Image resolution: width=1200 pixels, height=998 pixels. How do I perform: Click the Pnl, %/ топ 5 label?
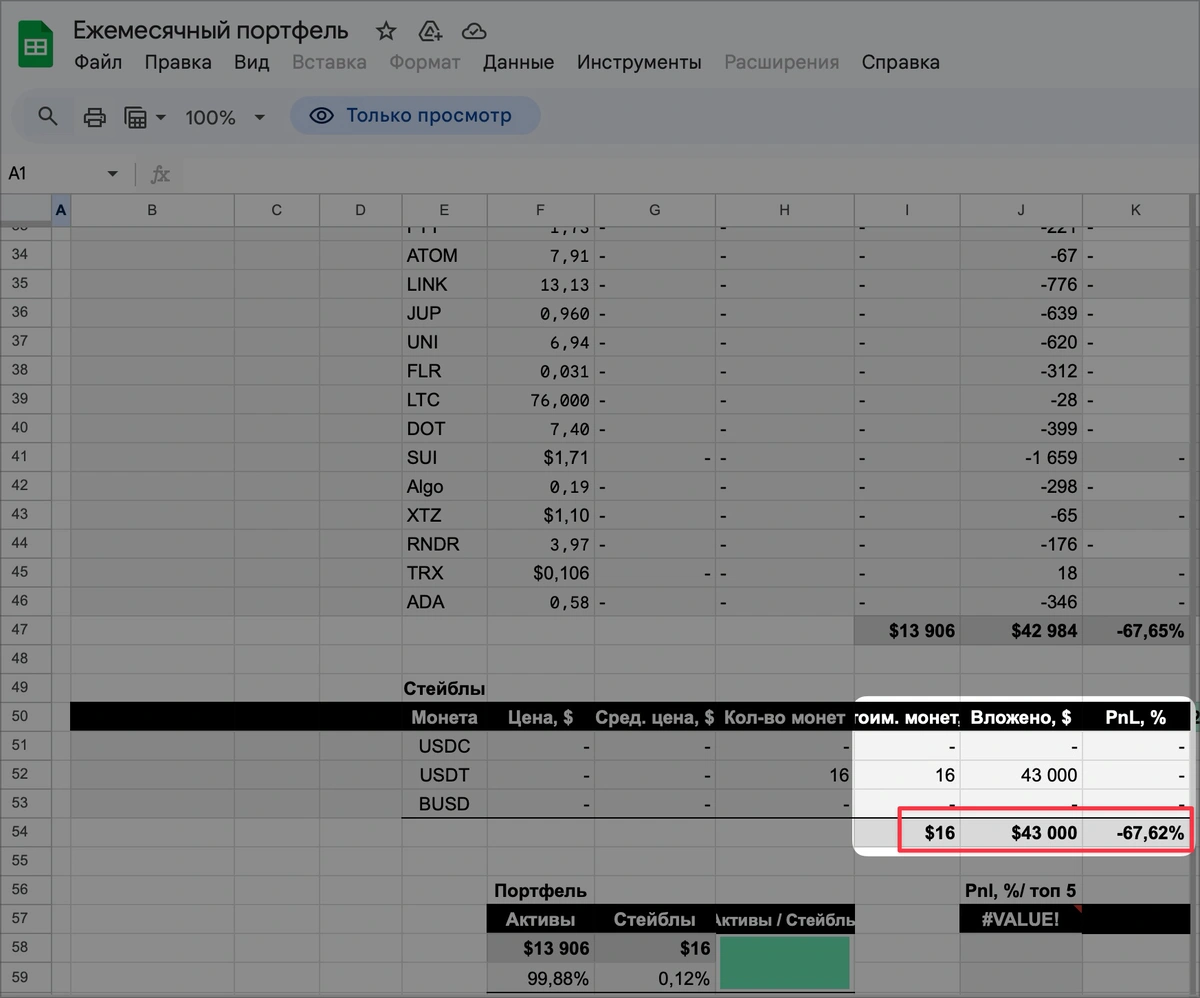pos(1021,890)
